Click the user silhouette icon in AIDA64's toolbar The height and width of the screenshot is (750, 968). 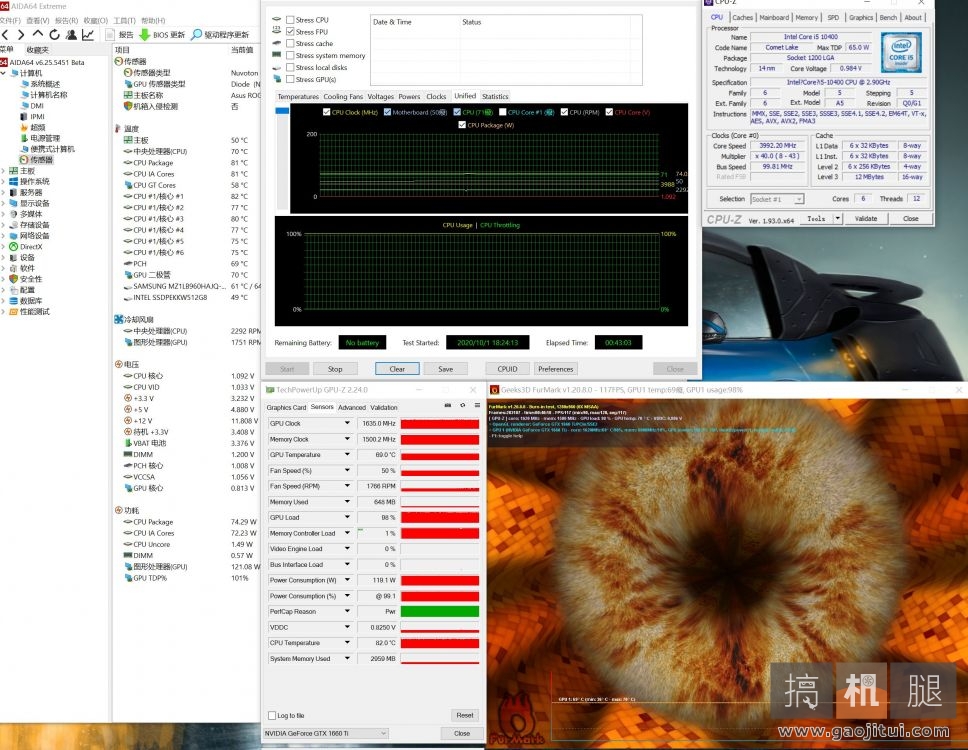[71, 35]
